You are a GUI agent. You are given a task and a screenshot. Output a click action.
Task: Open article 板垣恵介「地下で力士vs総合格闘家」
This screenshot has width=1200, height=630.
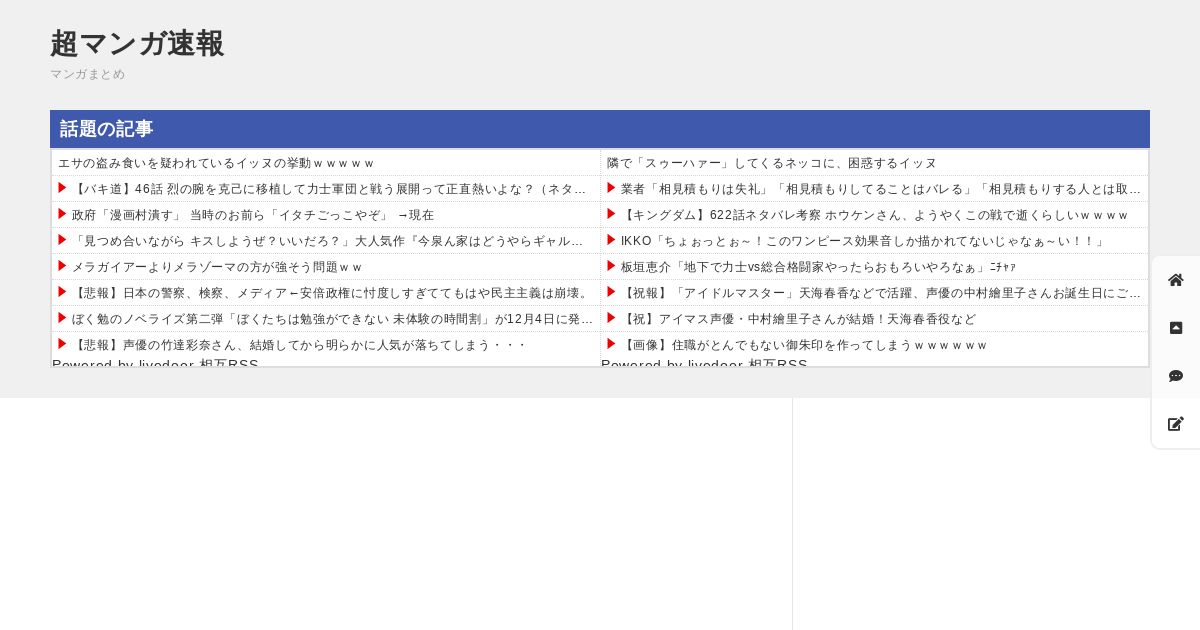(819, 267)
